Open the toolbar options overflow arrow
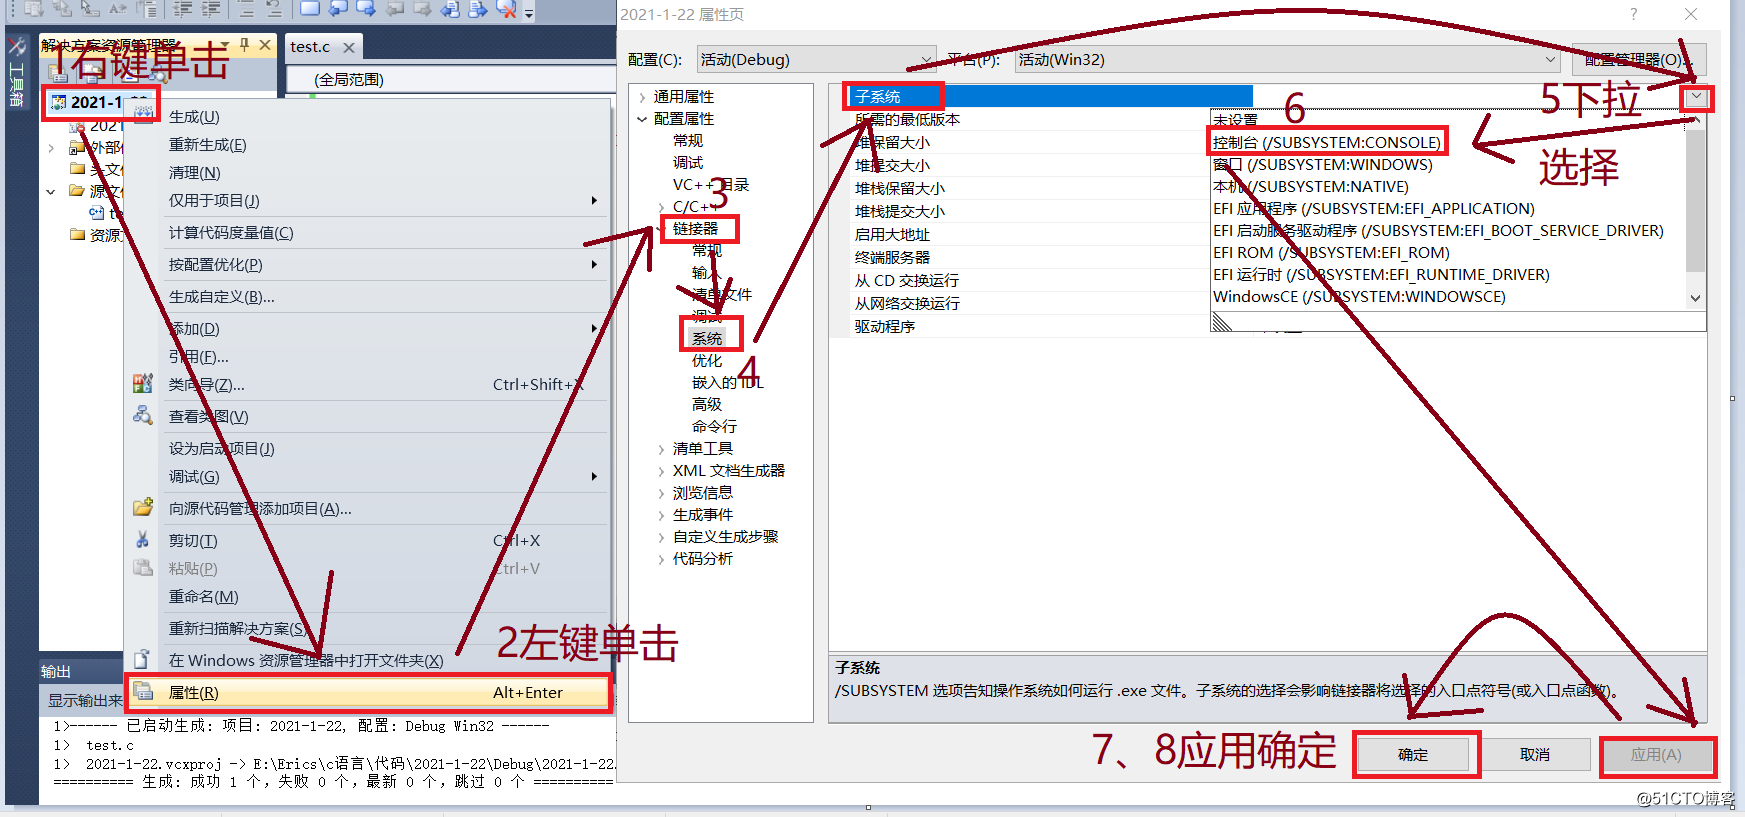Viewport: 1745px width, 817px height. point(529,12)
